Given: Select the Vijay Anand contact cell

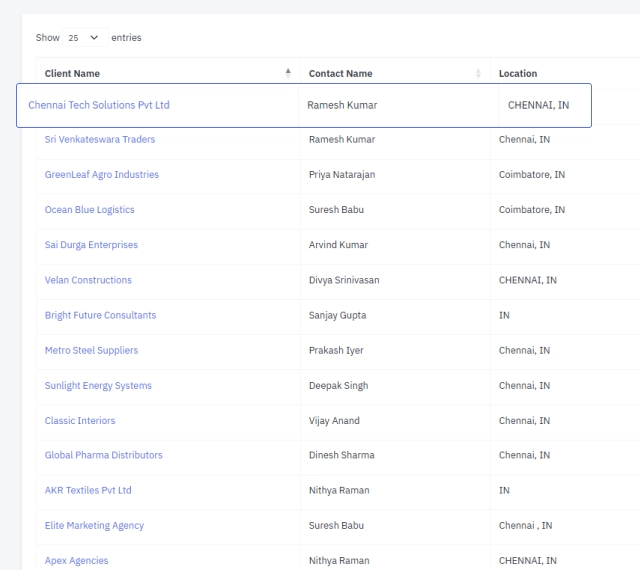Looking at the screenshot, I should click(334, 421).
